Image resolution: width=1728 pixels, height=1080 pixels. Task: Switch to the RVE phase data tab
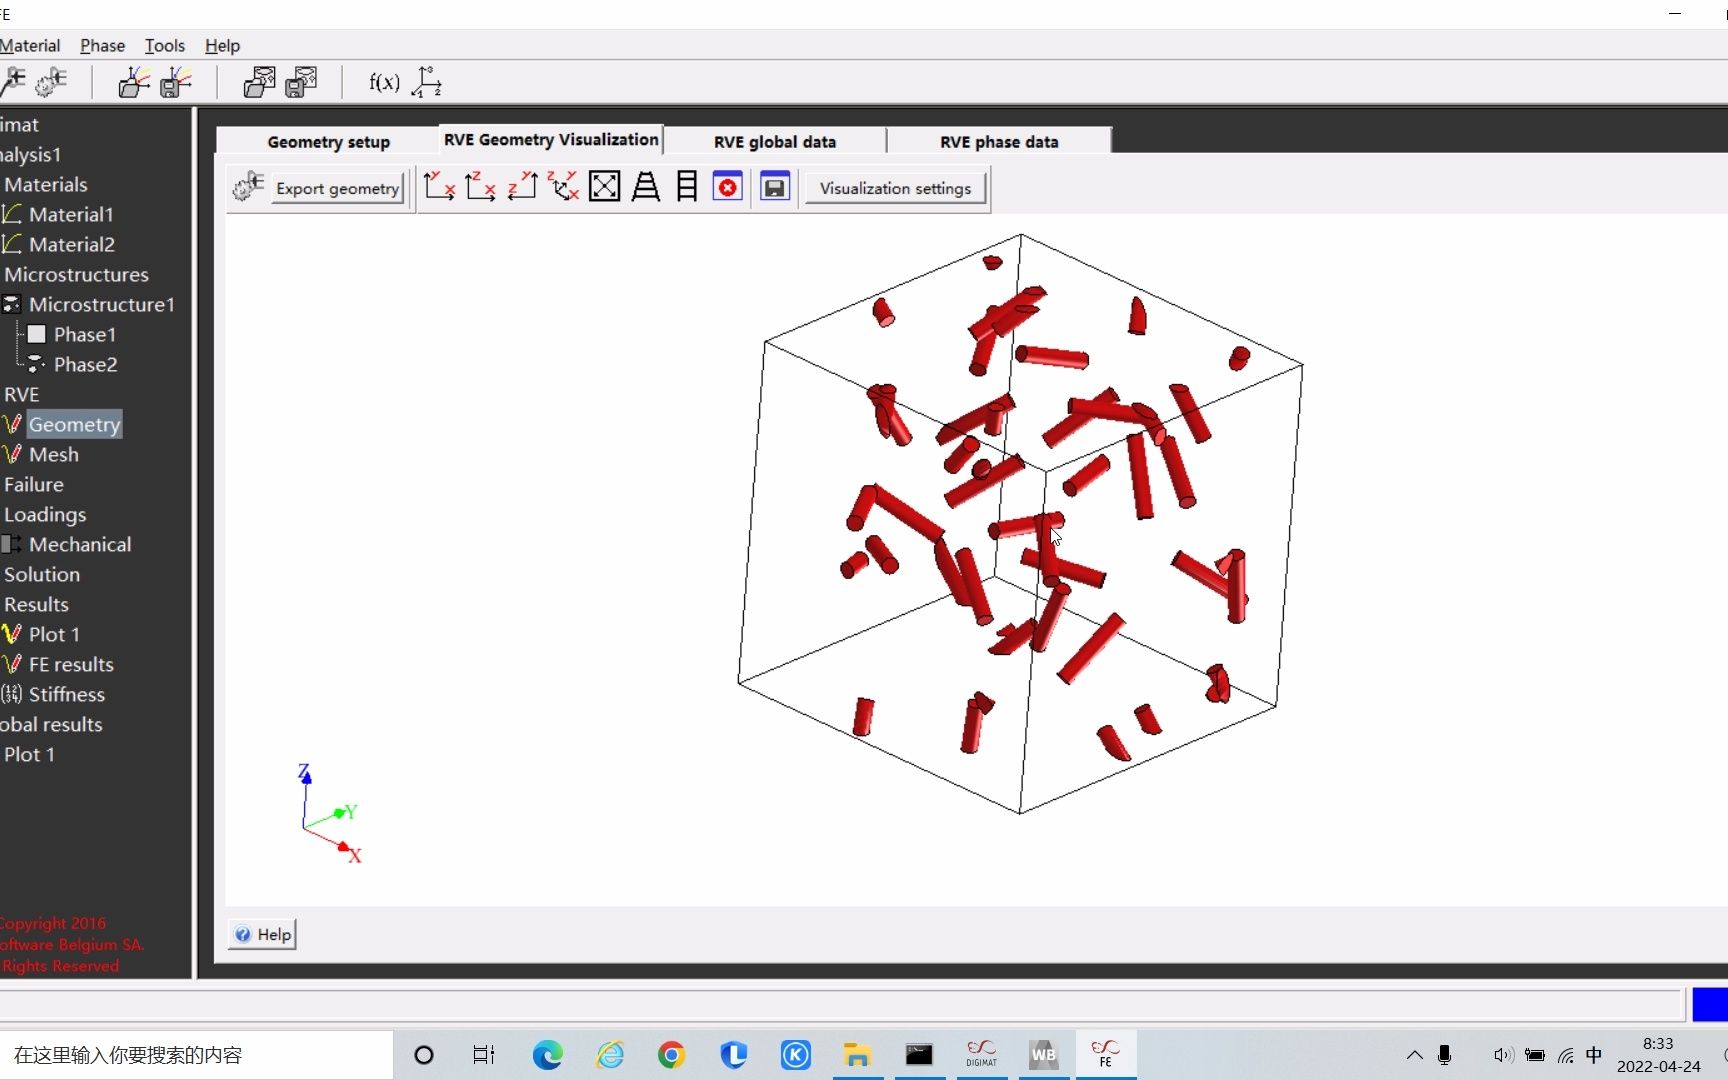(x=997, y=141)
